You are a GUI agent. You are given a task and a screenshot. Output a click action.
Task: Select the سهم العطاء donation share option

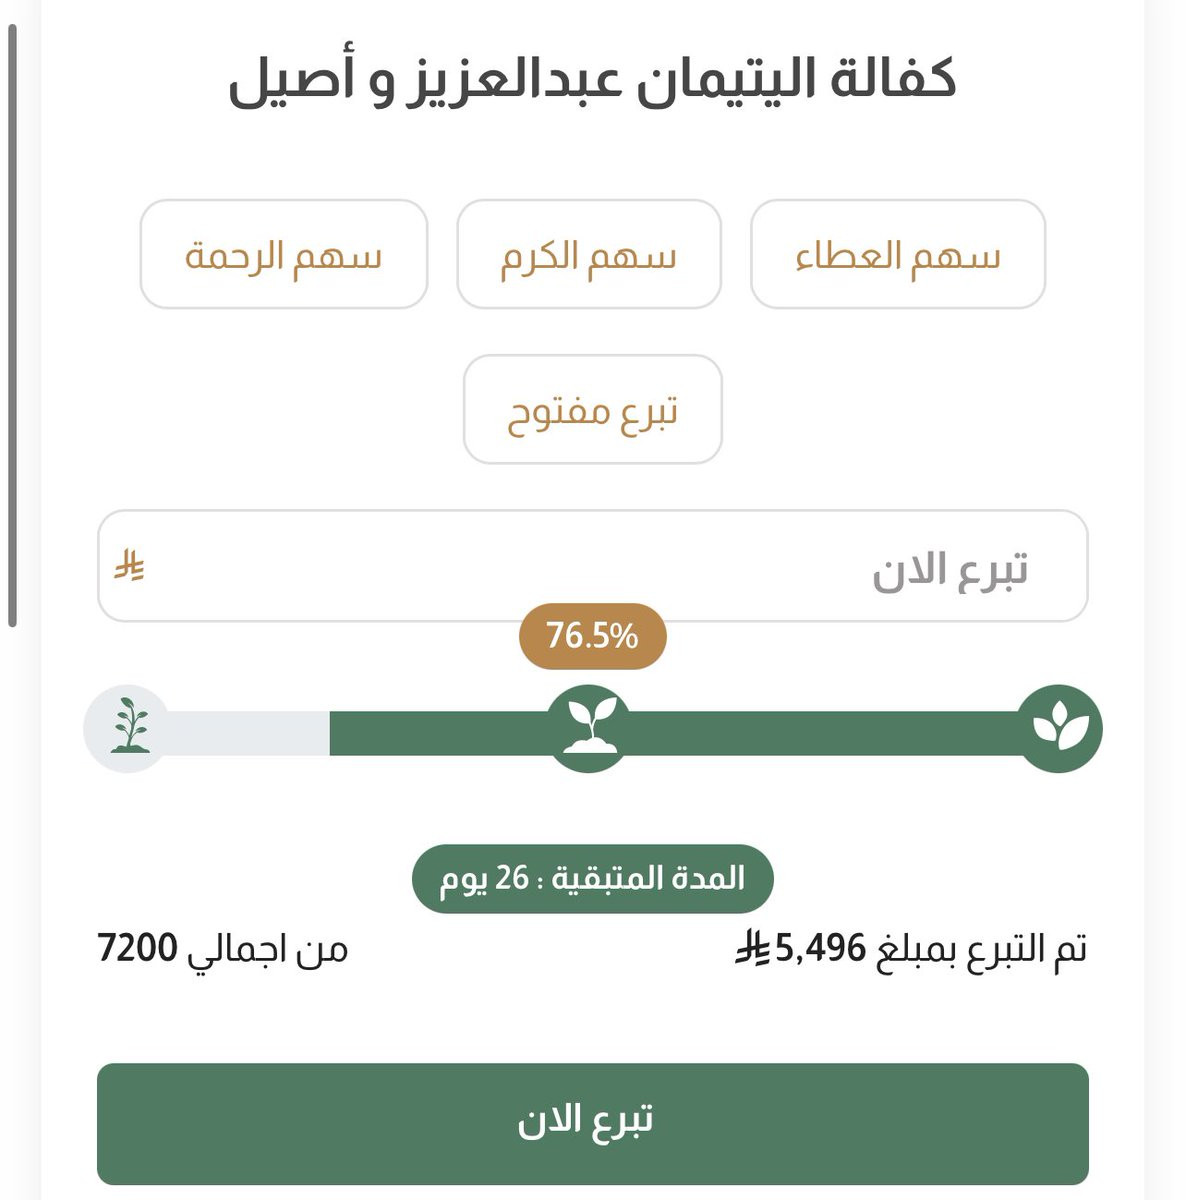(x=897, y=255)
